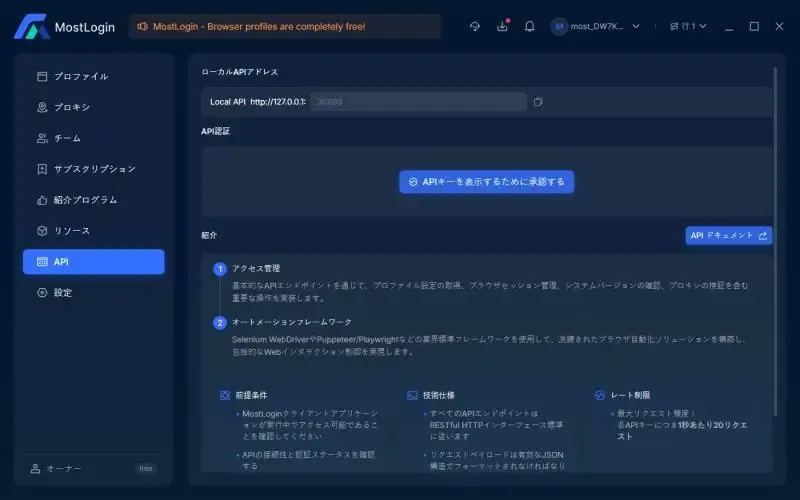This screenshot has width=800, height=500.
Task: Open the プロファイル menu item
Action: 94,77
